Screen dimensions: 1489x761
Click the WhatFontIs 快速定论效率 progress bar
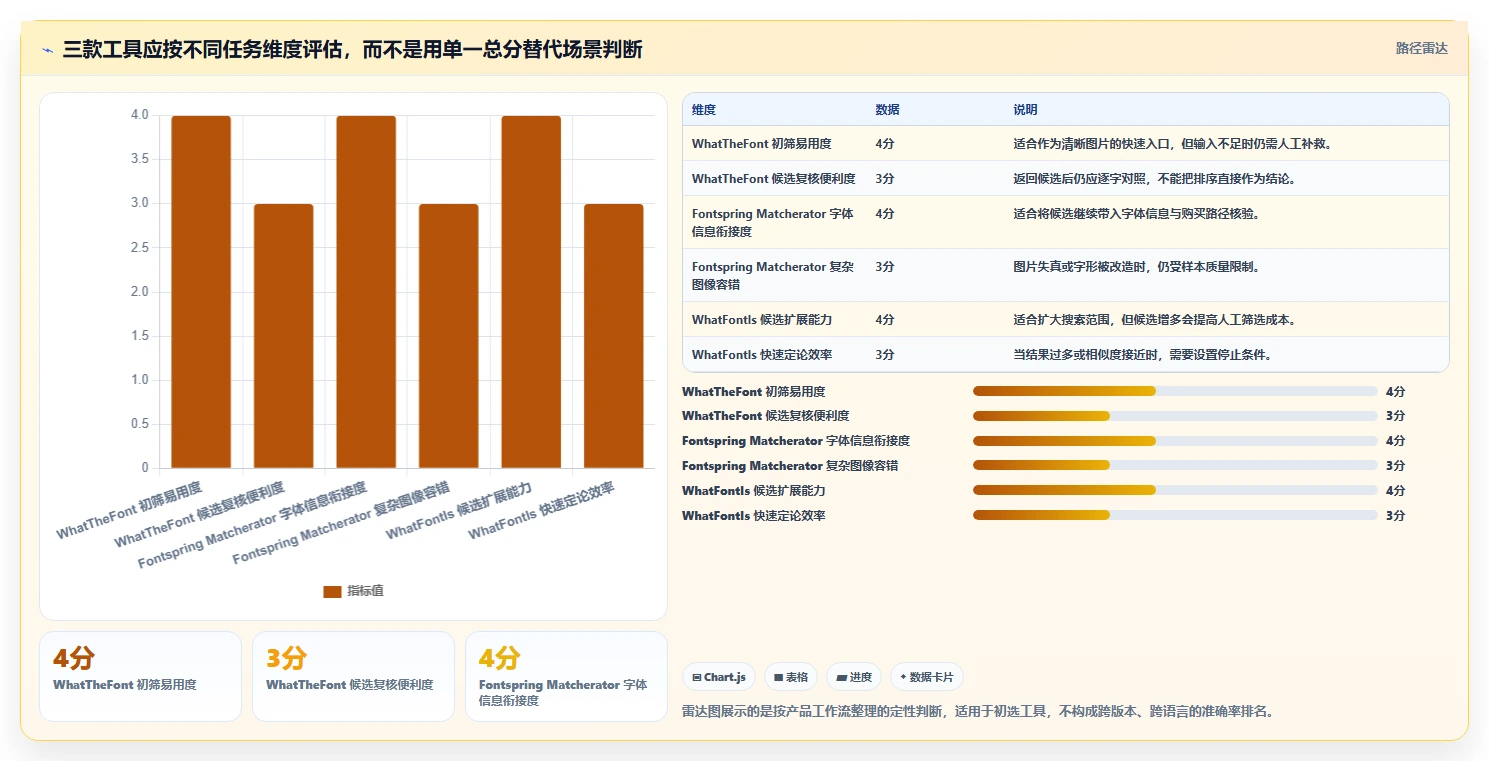click(1175, 516)
